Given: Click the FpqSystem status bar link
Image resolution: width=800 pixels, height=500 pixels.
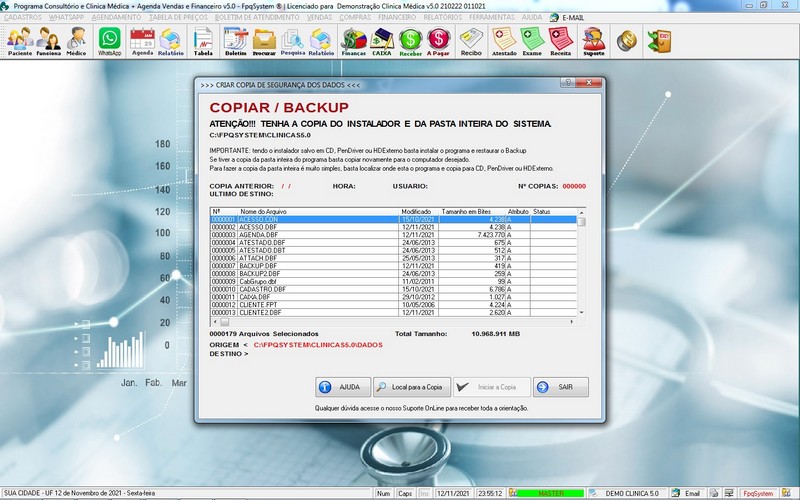Looking at the screenshot, I should pyautogui.click(x=758, y=493).
